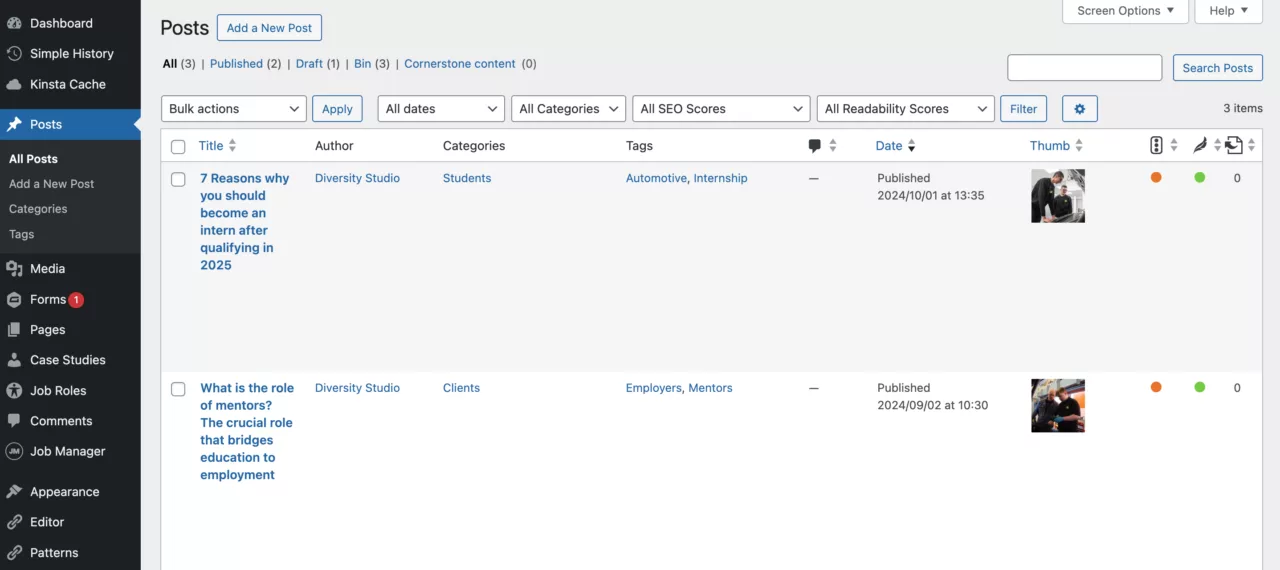Image resolution: width=1280 pixels, height=570 pixels.
Task: Click the Dashboard icon in sidebar
Action: point(14,23)
